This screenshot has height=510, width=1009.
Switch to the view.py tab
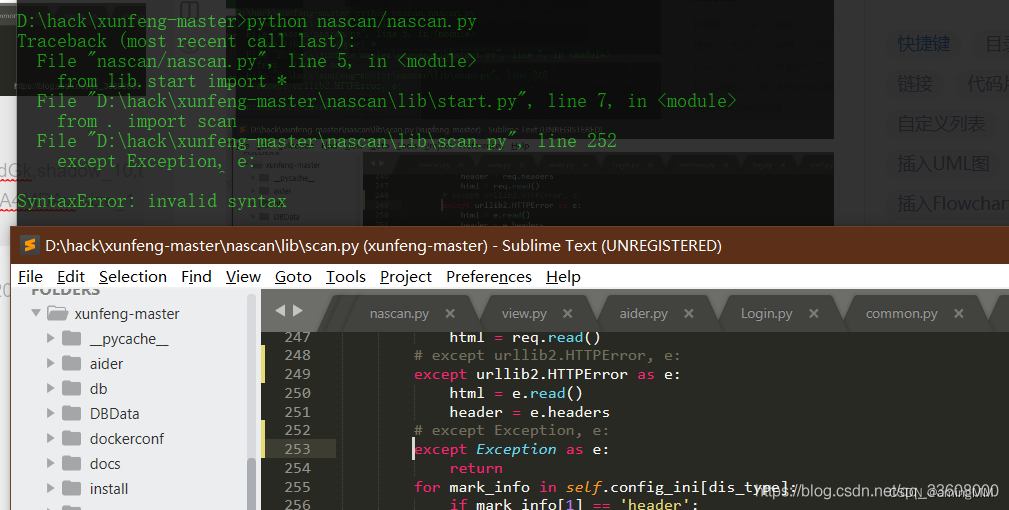pos(524,314)
